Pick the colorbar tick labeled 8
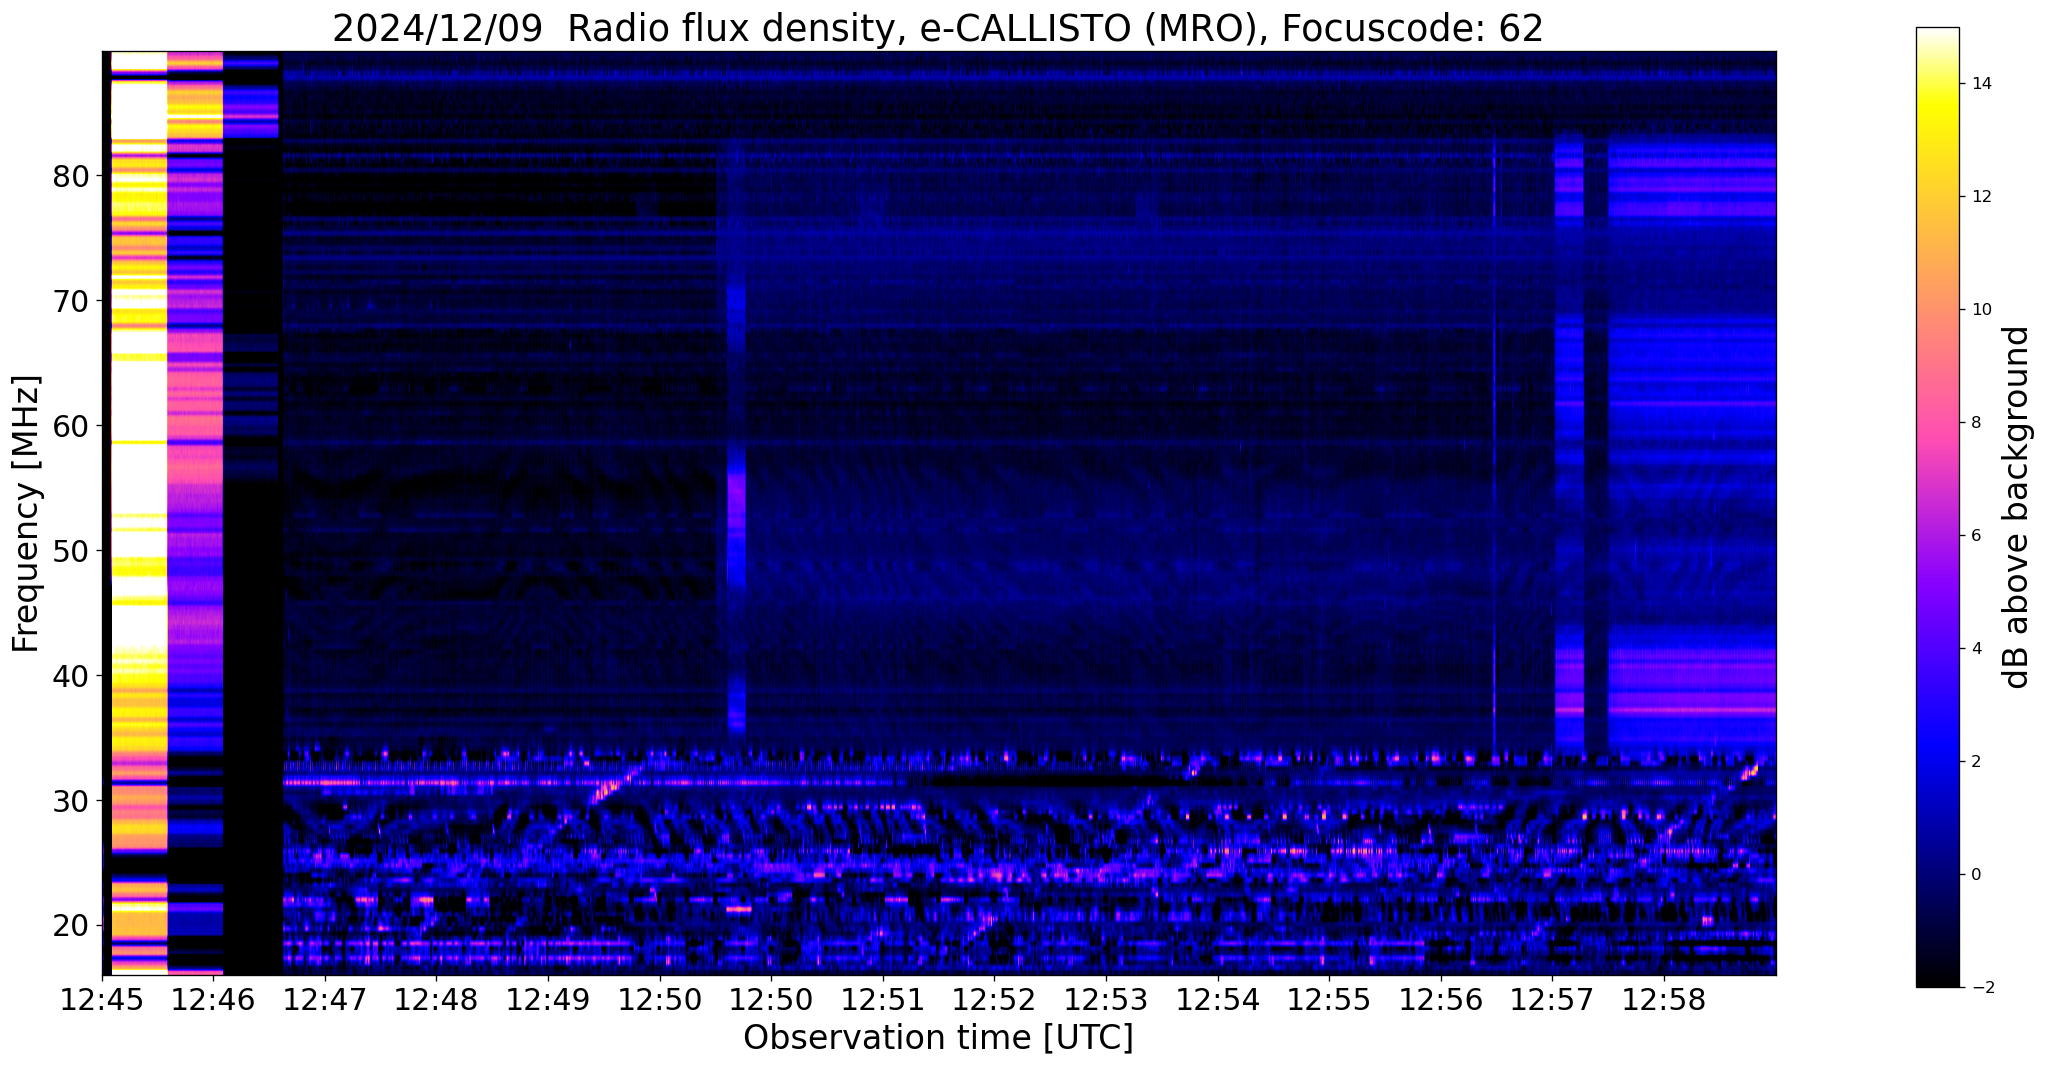 click(1976, 423)
